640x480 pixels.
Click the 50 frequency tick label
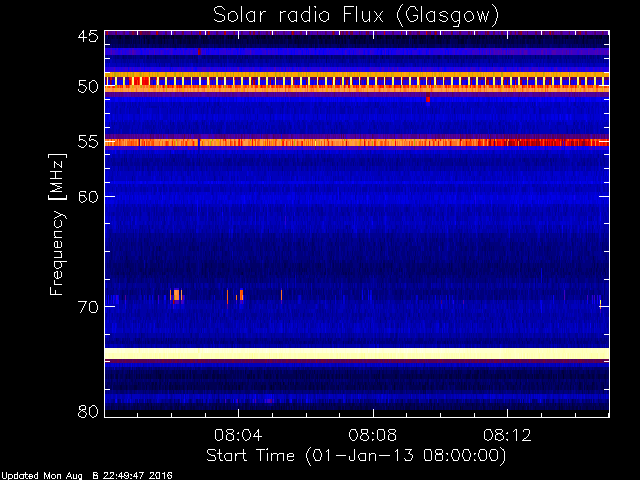point(88,87)
